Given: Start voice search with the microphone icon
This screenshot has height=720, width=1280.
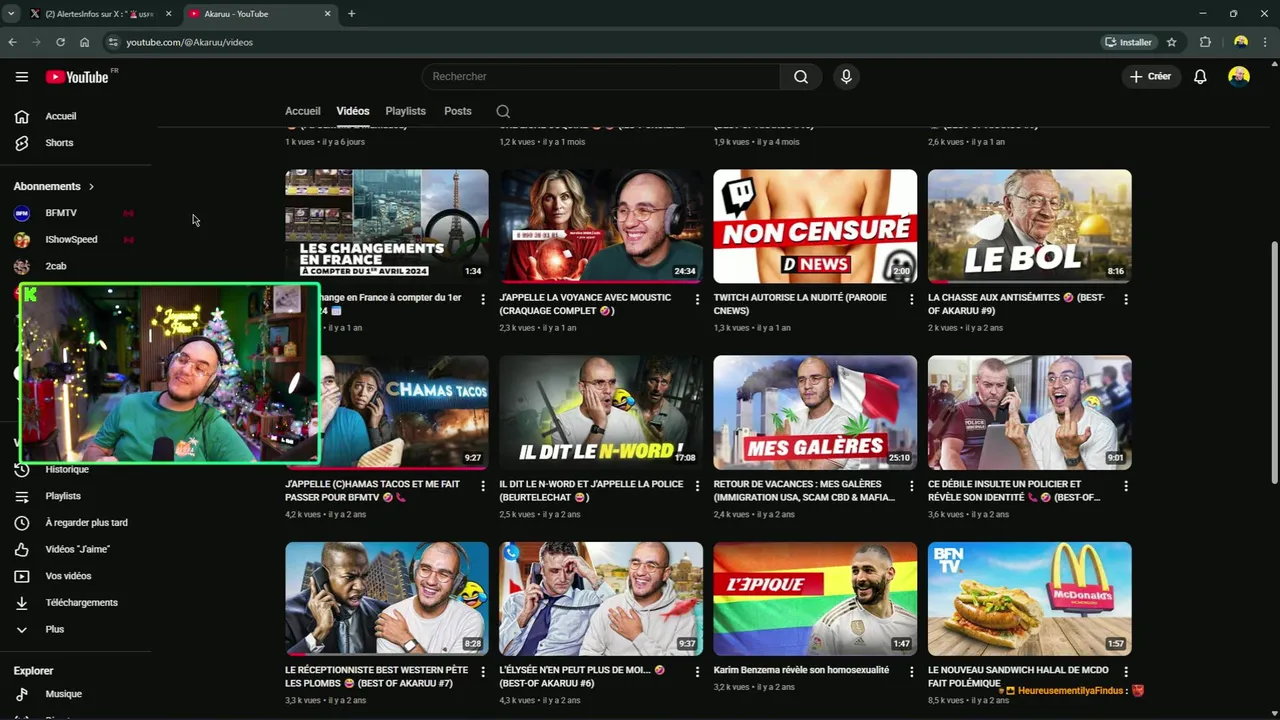Looking at the screenshot, I should 846,77.
